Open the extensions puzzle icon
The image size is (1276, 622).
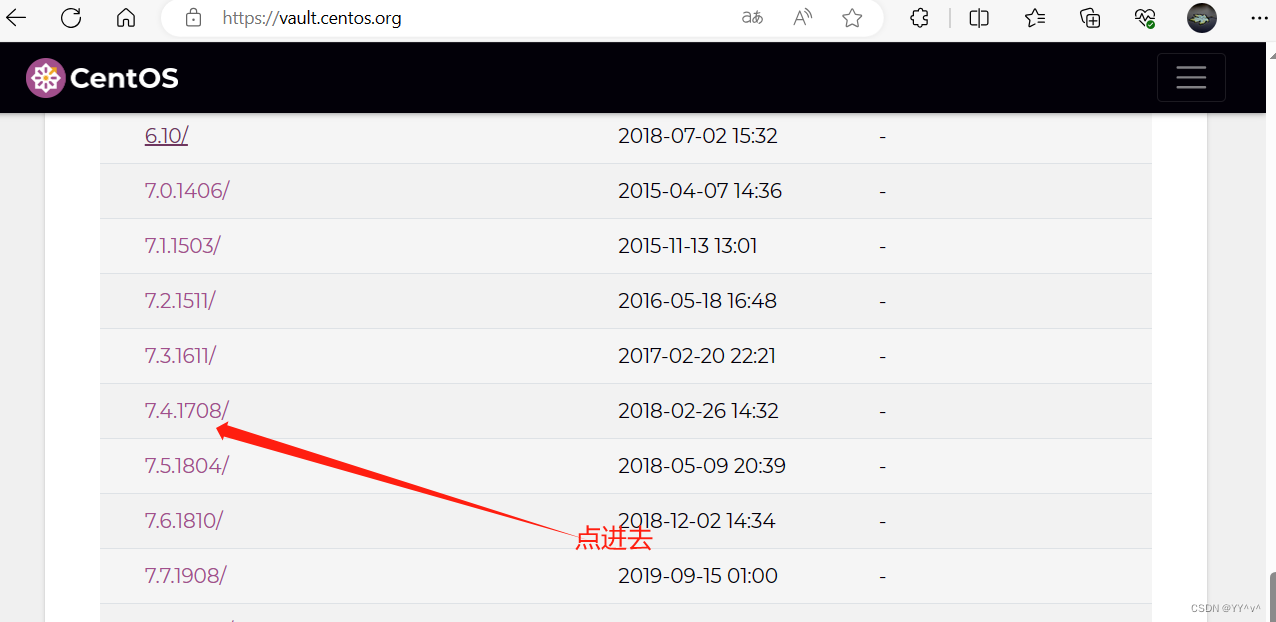point(920,18)
